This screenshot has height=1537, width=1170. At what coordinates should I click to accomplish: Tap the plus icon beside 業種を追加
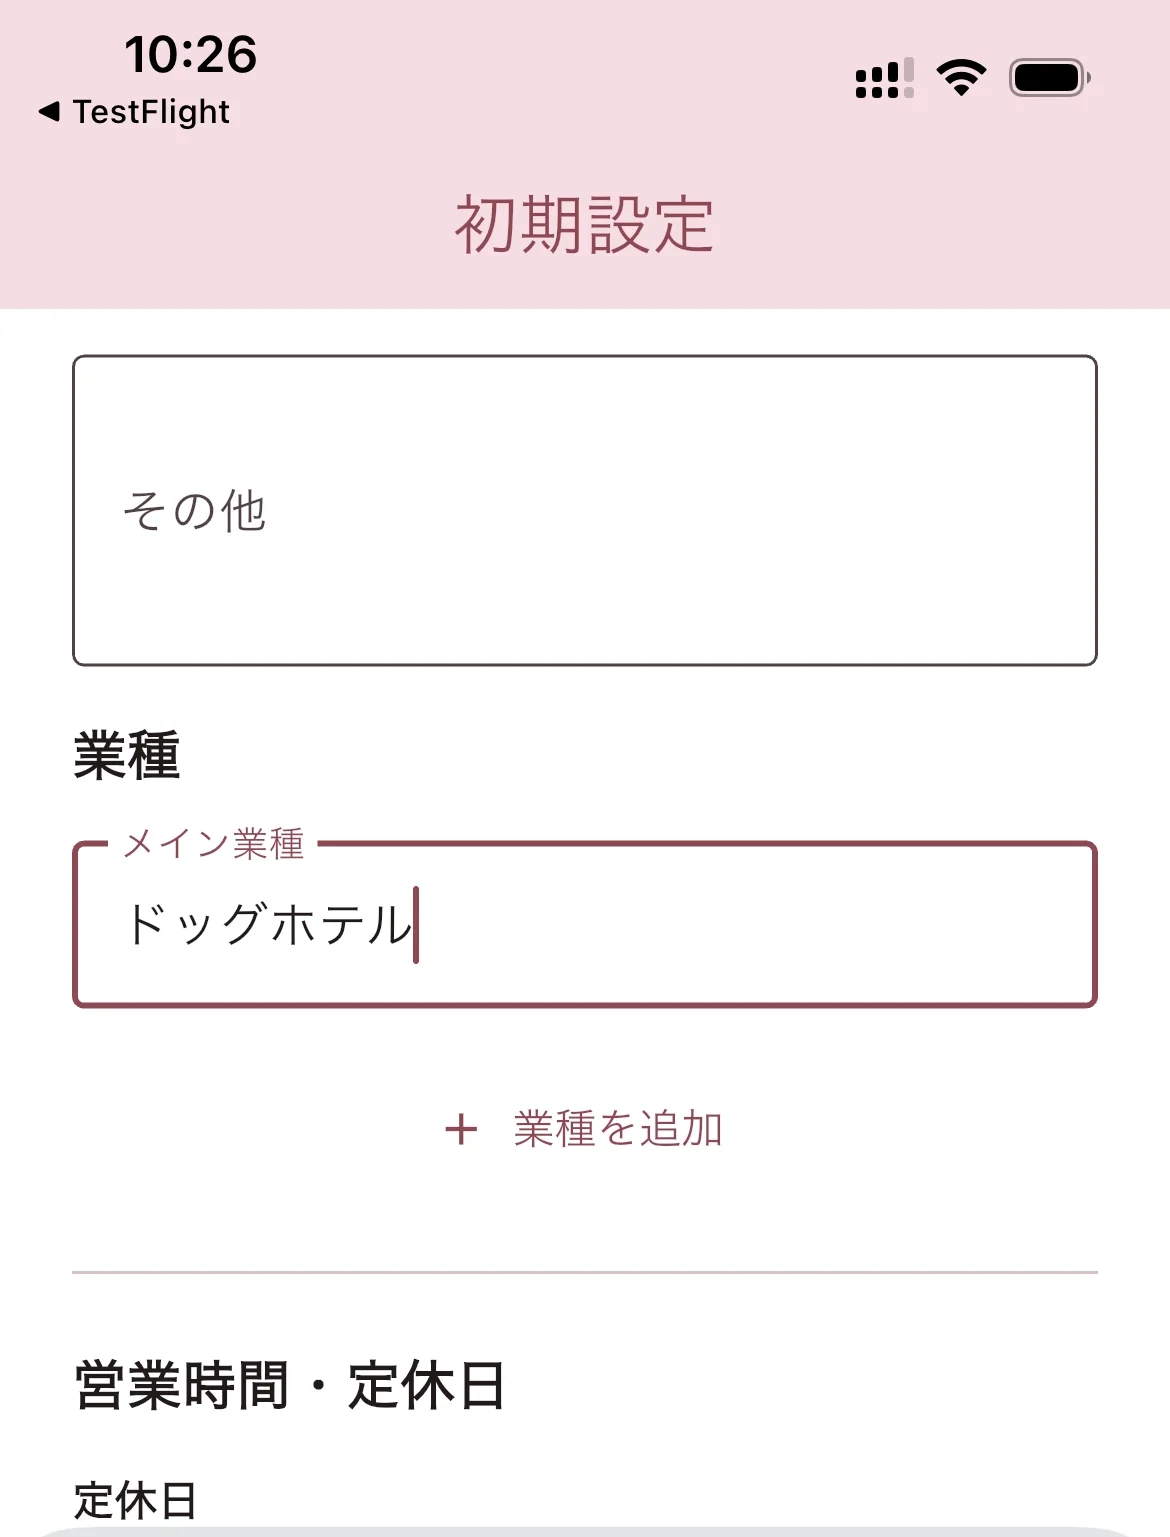click(461, 1129)
